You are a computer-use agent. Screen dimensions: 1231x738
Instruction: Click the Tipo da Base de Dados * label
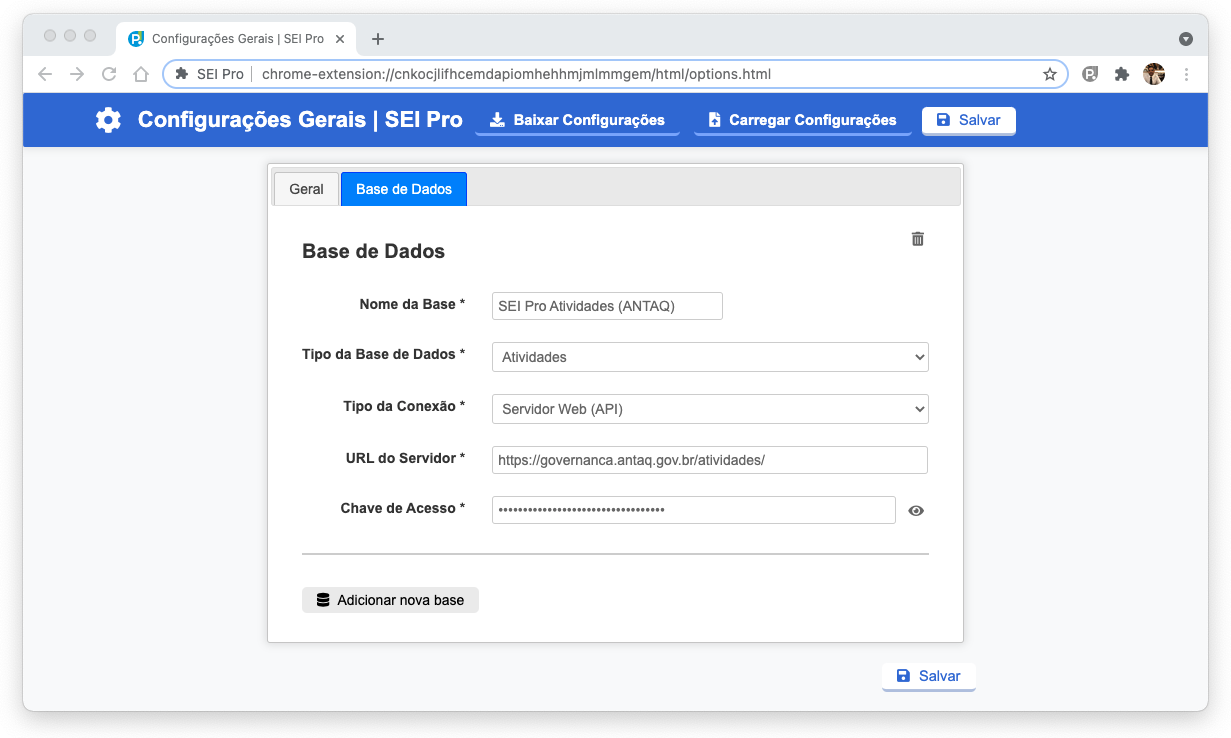pyautogui.click(x=383, y=355)
